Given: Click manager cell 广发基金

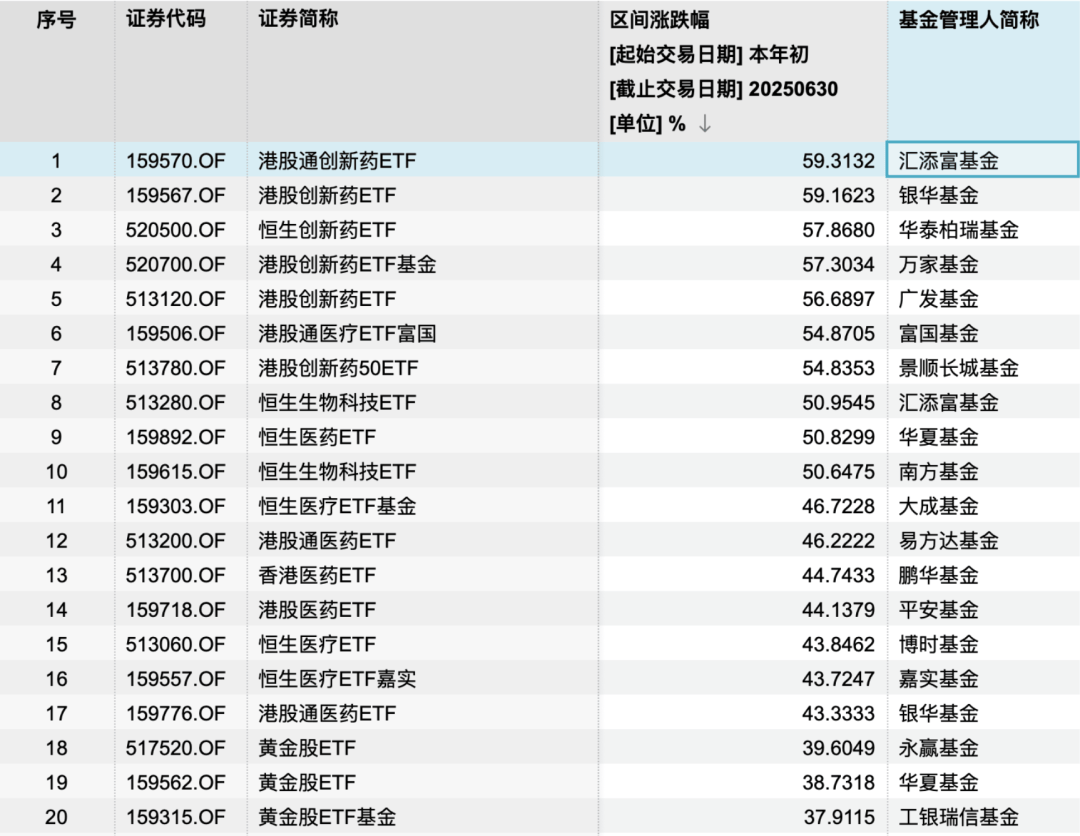Looking at the screenshot, I should 939,299.
